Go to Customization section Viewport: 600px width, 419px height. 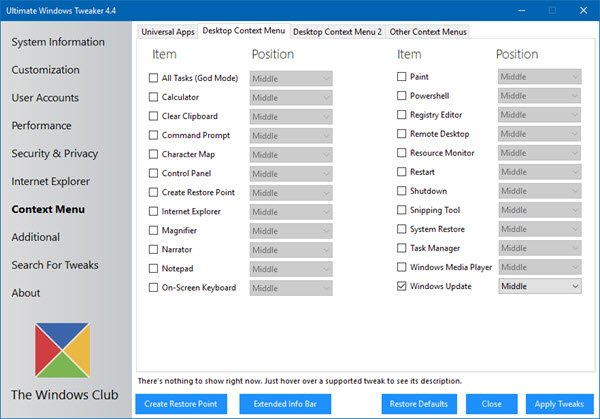(46, 70)
